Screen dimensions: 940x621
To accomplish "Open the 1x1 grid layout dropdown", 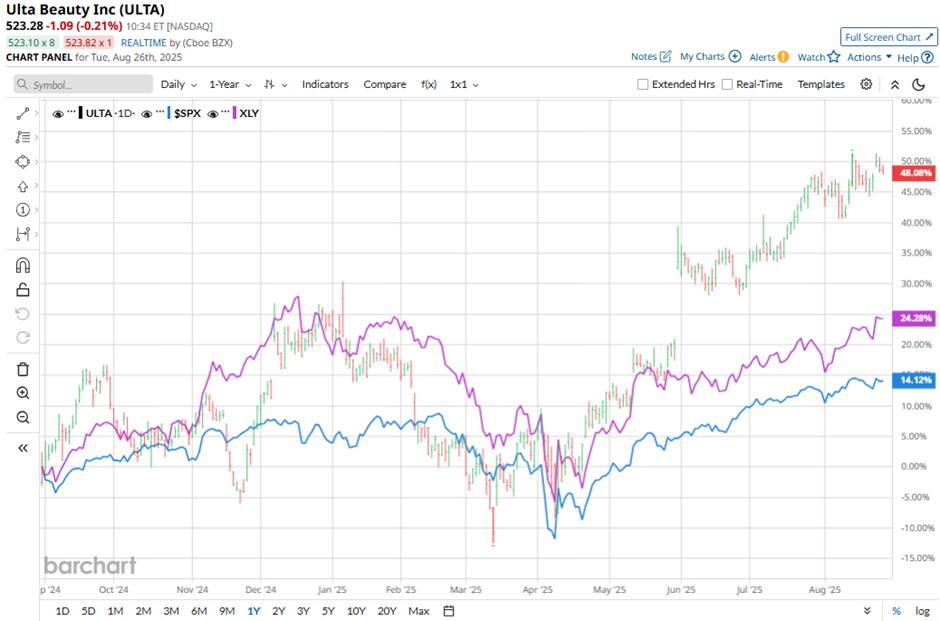I will point(465,85).
